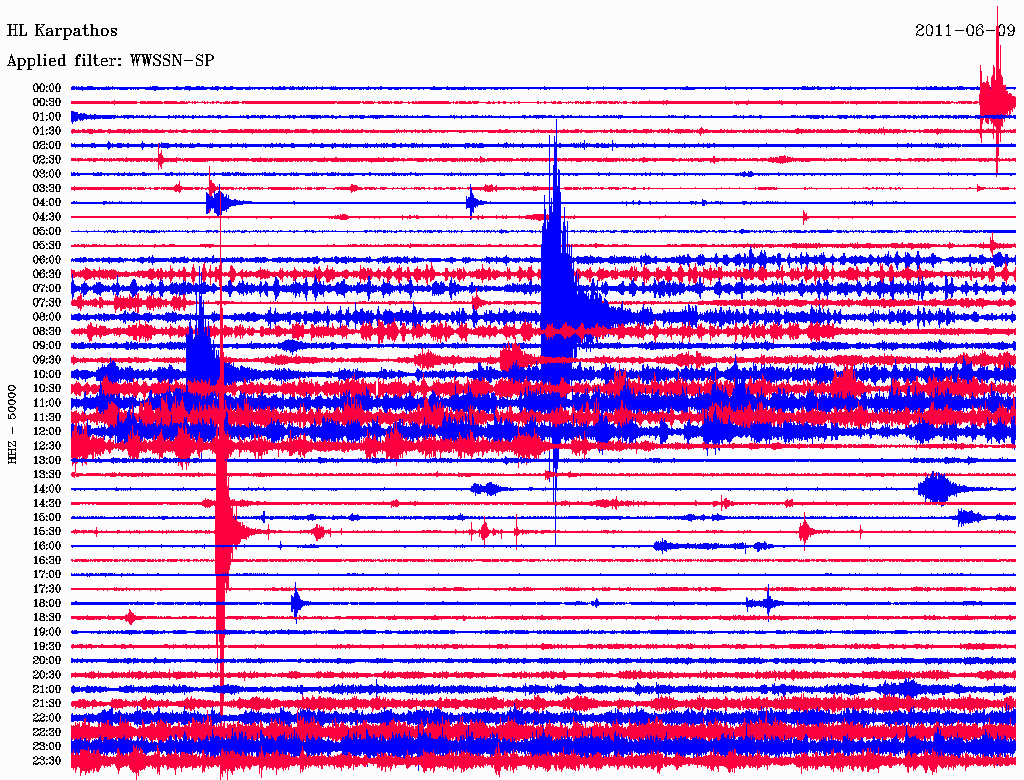This screenshot has height=780, width=1024.
Task: Select the 04:30 time label
Action: click(x=46, y=217)
